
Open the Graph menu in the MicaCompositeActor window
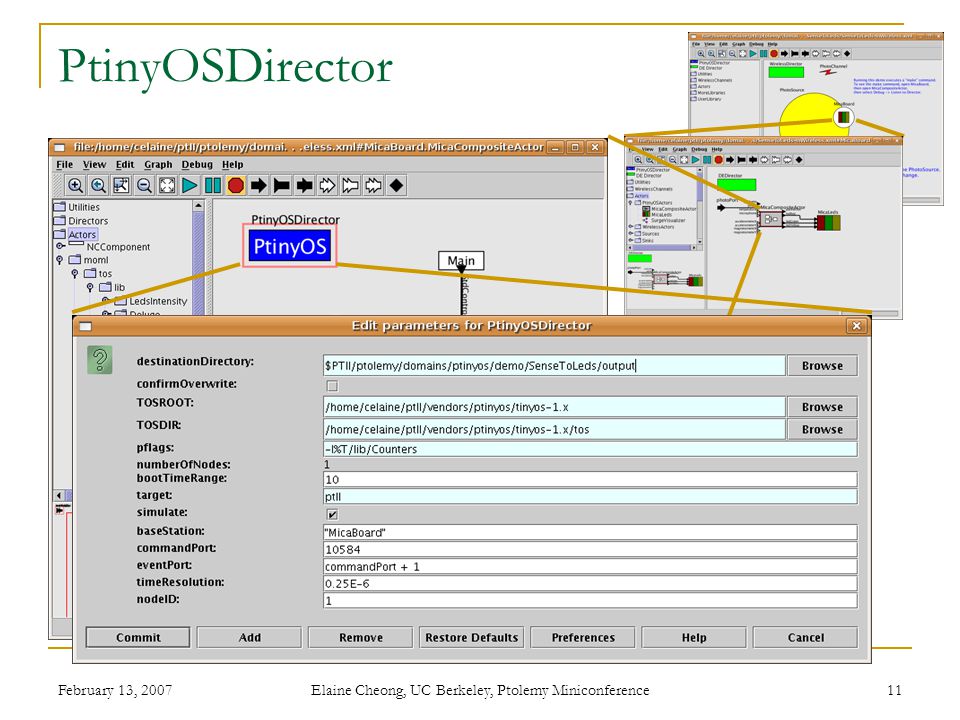pos(158,165)
